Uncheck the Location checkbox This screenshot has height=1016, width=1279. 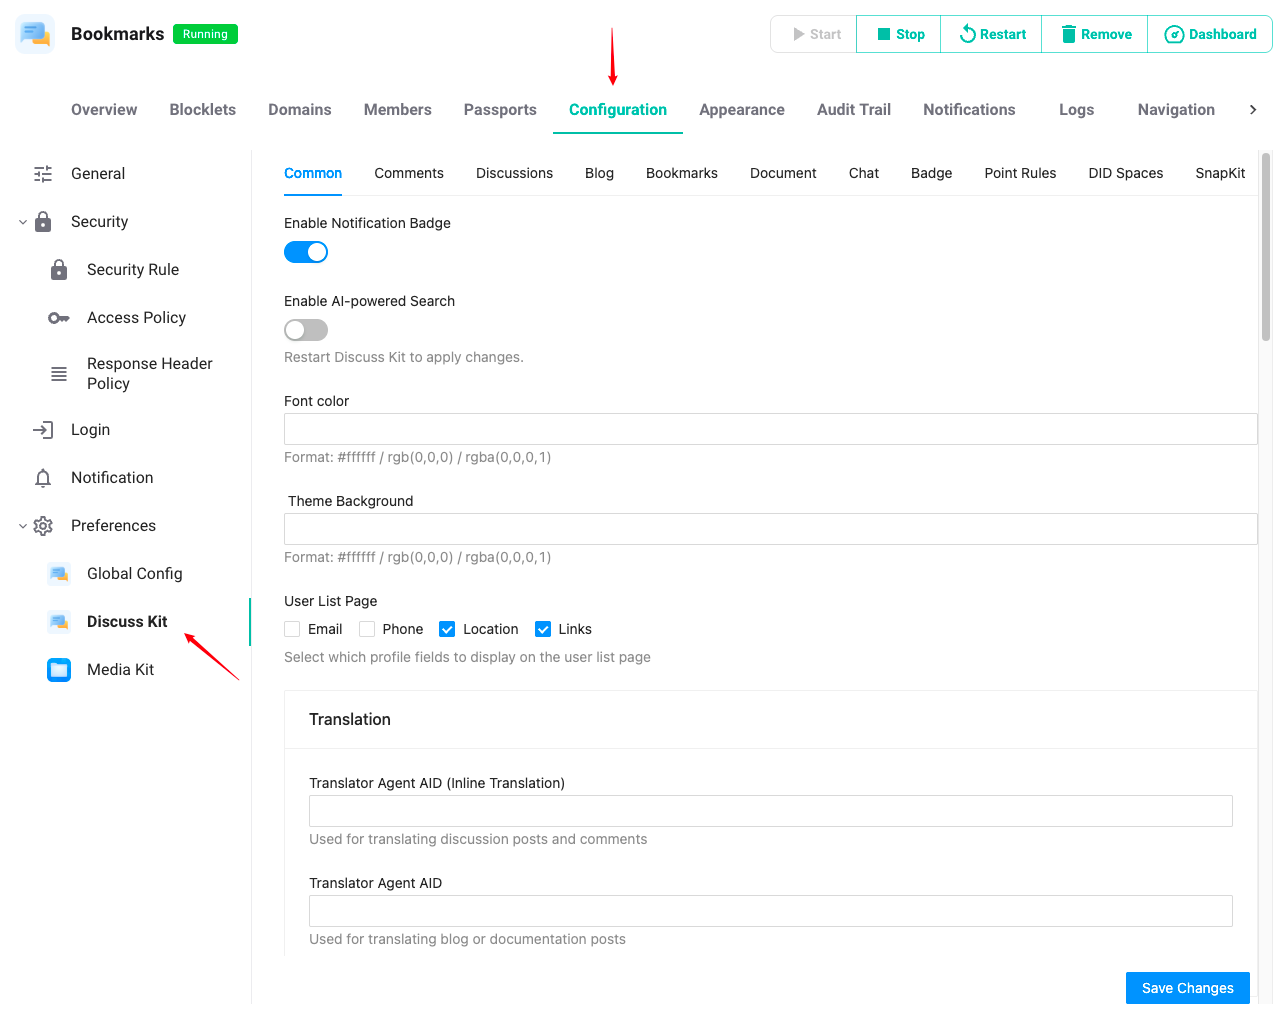pos(447,629)
